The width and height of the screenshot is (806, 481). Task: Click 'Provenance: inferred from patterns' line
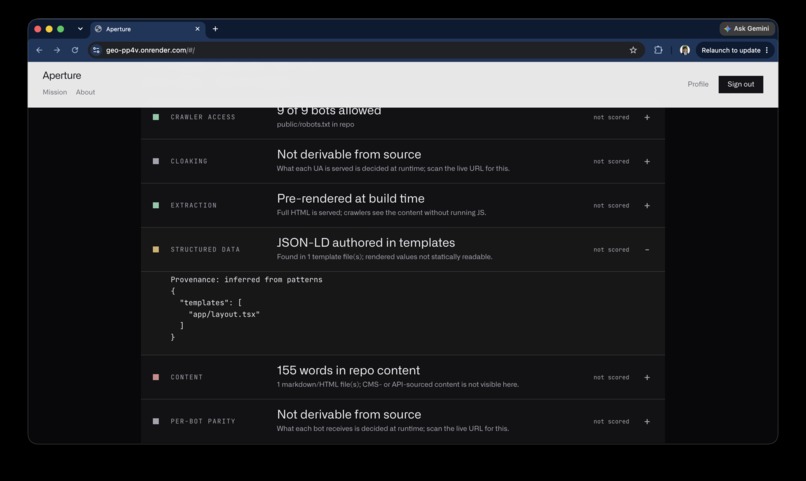(x=246, y=280)
